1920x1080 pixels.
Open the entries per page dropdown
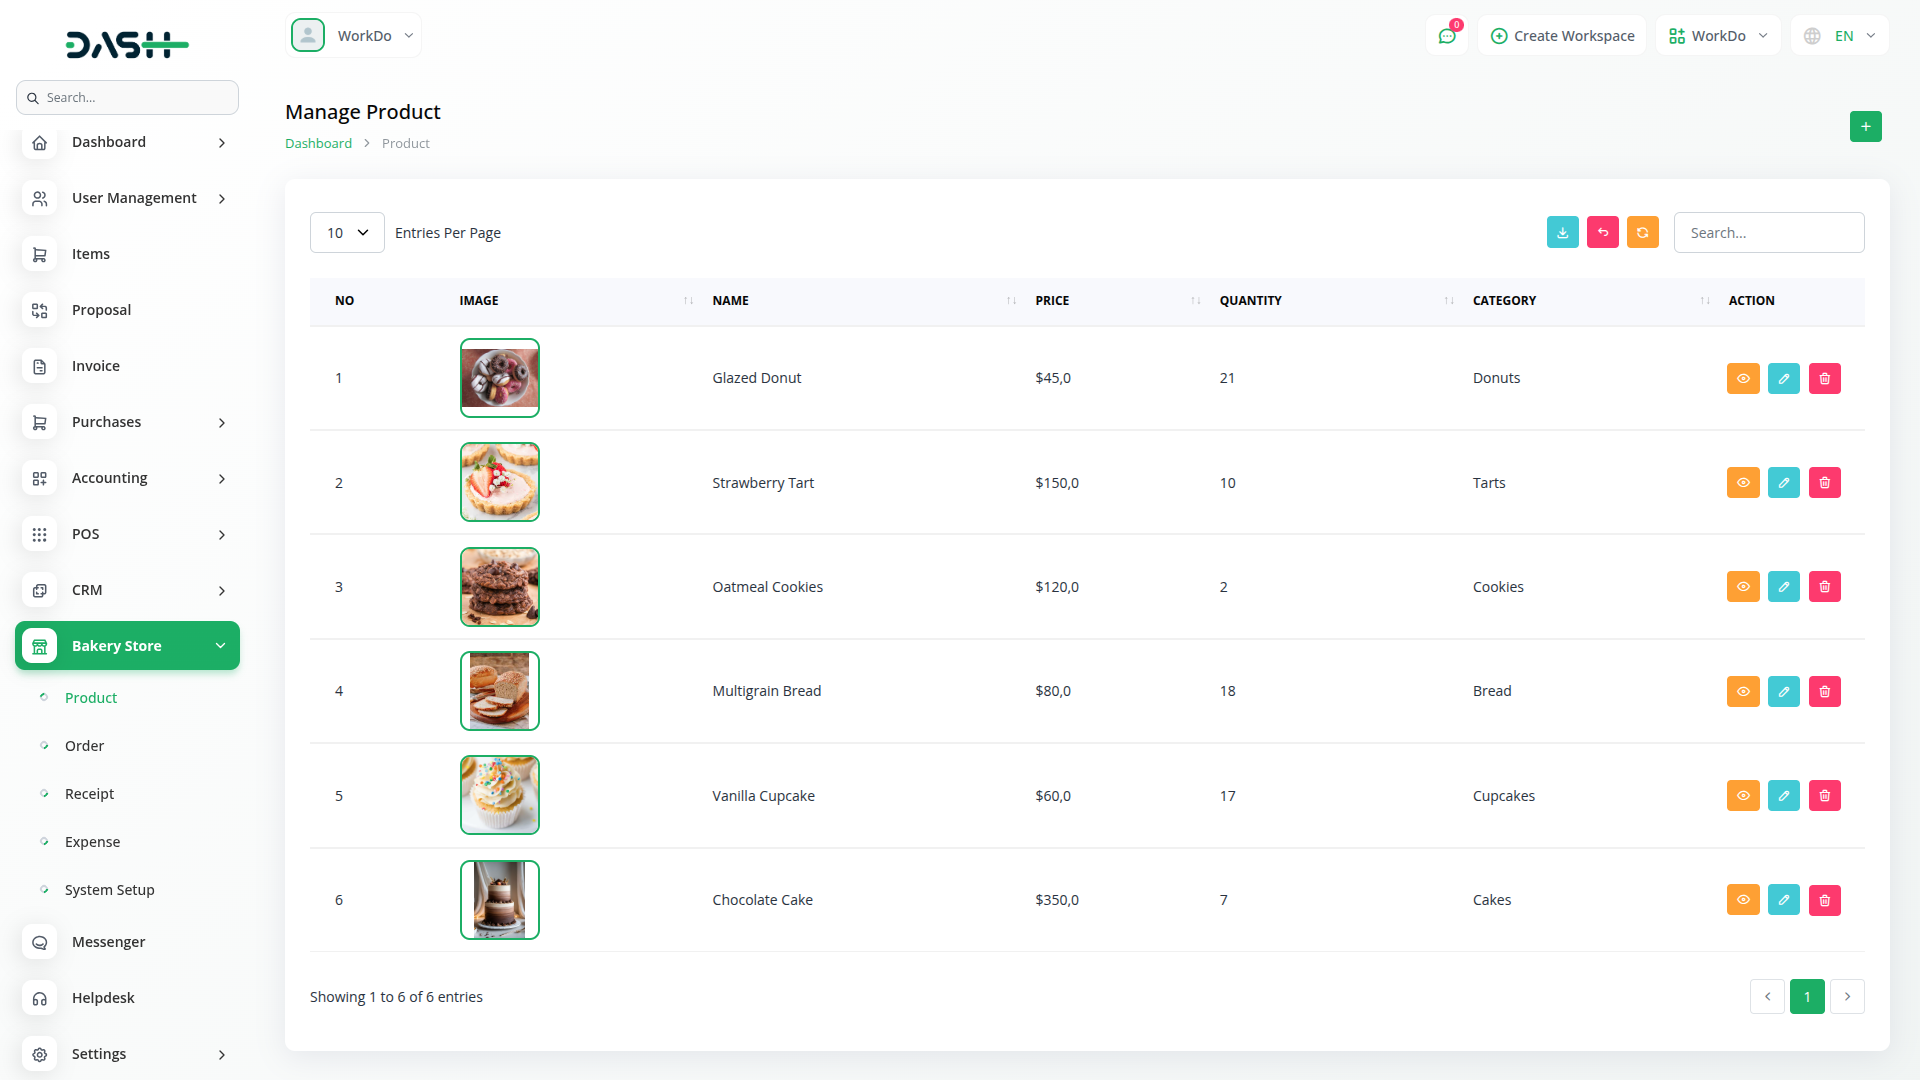(x=347, y=233)
